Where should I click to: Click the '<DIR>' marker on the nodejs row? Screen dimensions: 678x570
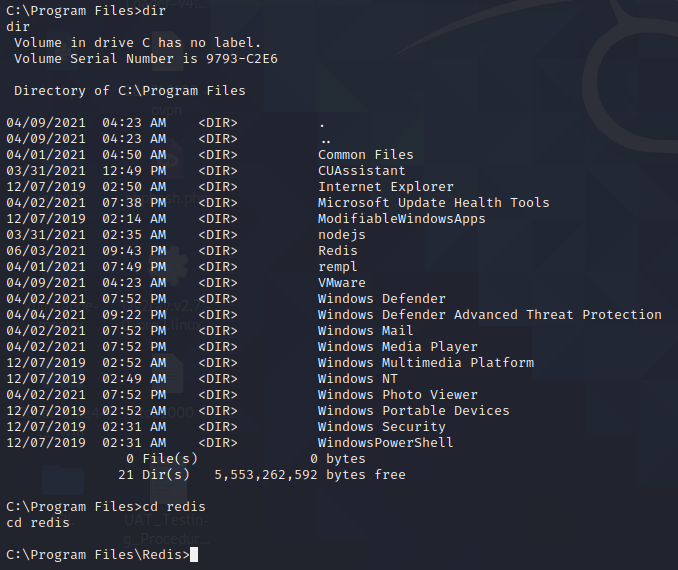(218, 235)
